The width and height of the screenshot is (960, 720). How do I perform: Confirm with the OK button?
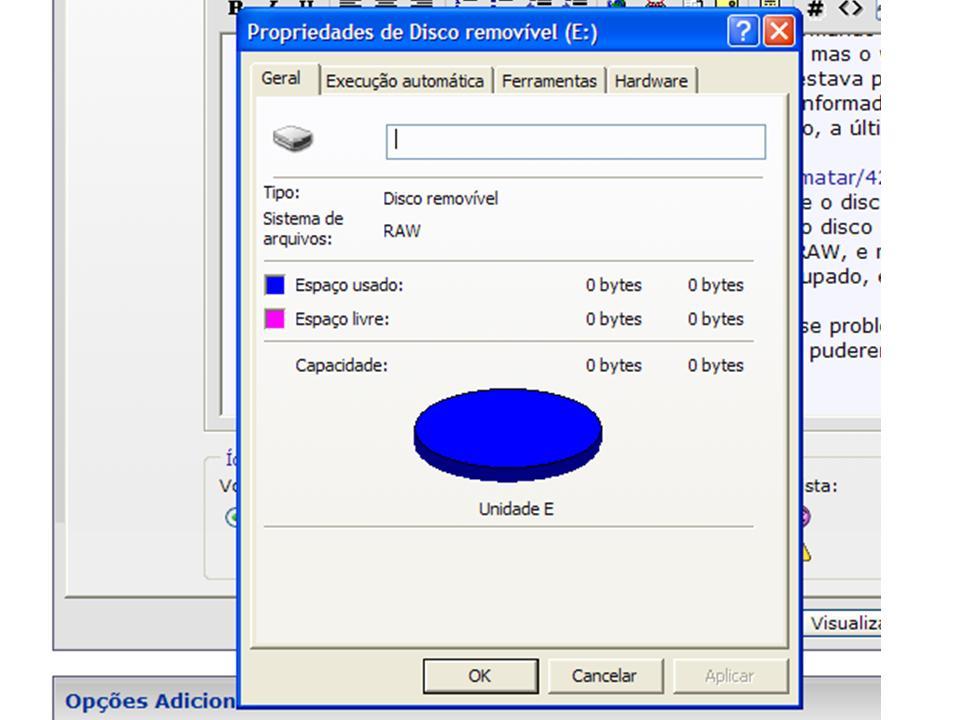[481, 676]
